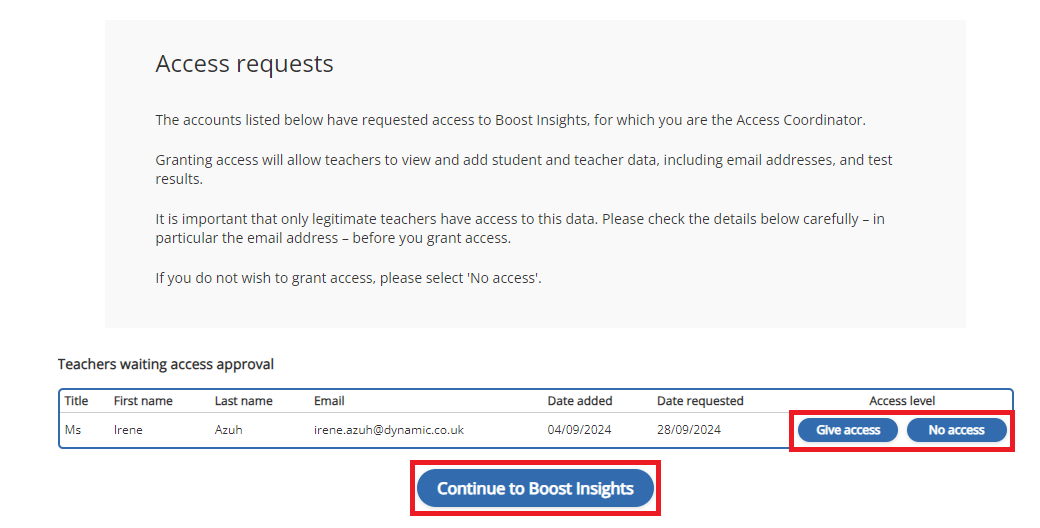
Task: Click the Email column header
Action: tap(329, 401)
